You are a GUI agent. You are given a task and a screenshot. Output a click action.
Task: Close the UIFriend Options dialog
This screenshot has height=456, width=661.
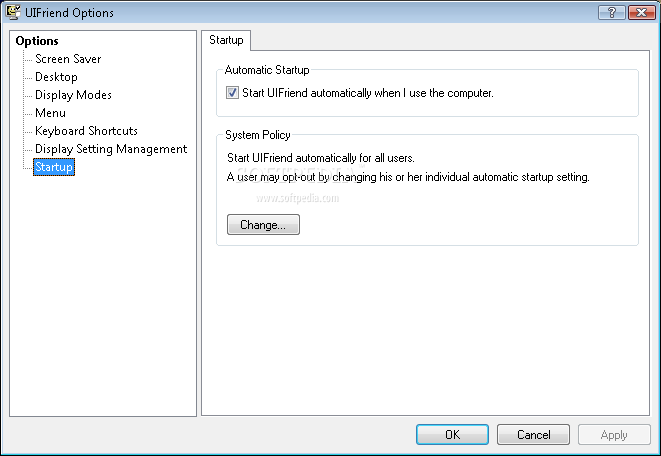click(641, 13)
